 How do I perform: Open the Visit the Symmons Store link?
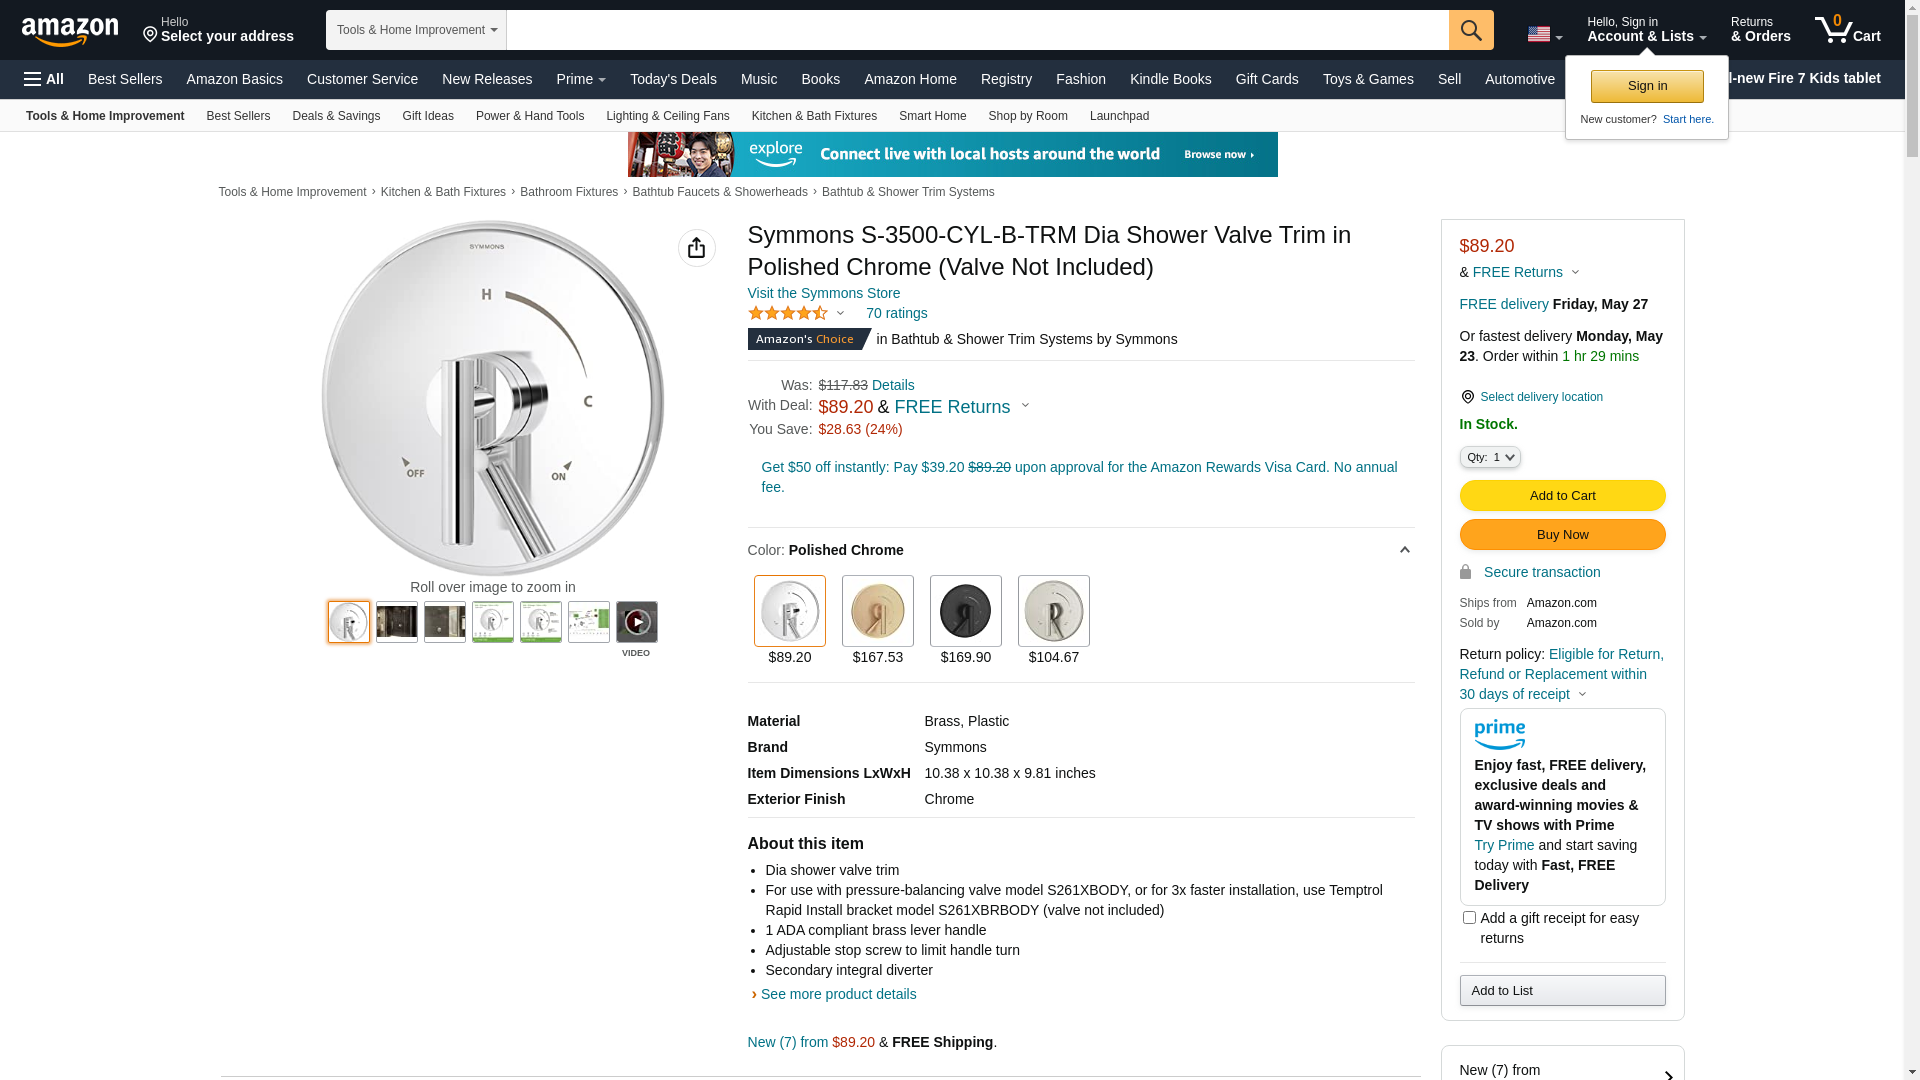(x=823, y=293)
